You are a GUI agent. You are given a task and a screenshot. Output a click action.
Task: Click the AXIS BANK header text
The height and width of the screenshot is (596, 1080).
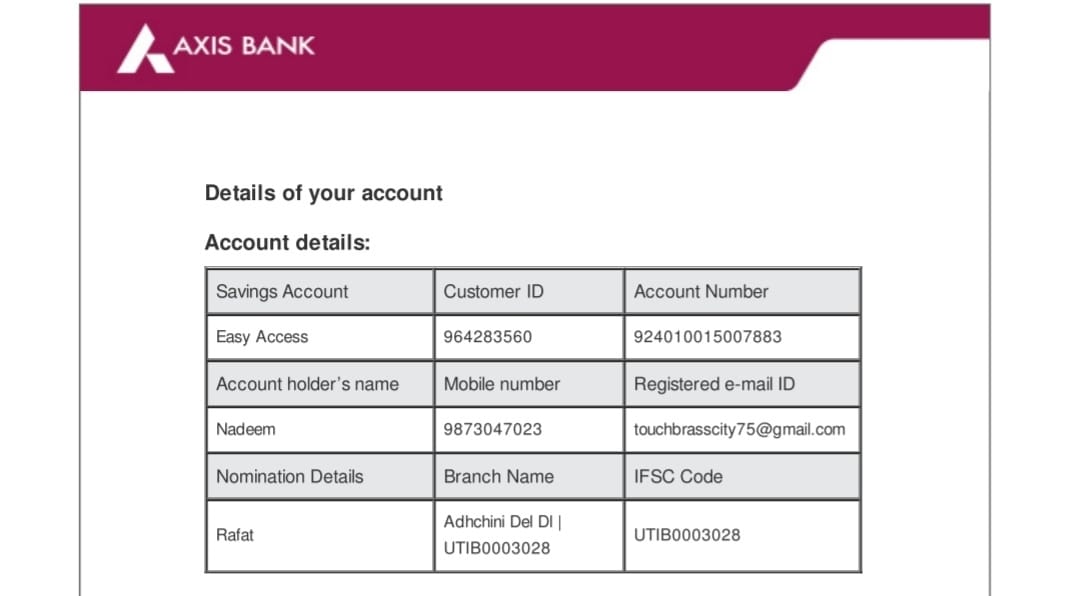(244, 45)
